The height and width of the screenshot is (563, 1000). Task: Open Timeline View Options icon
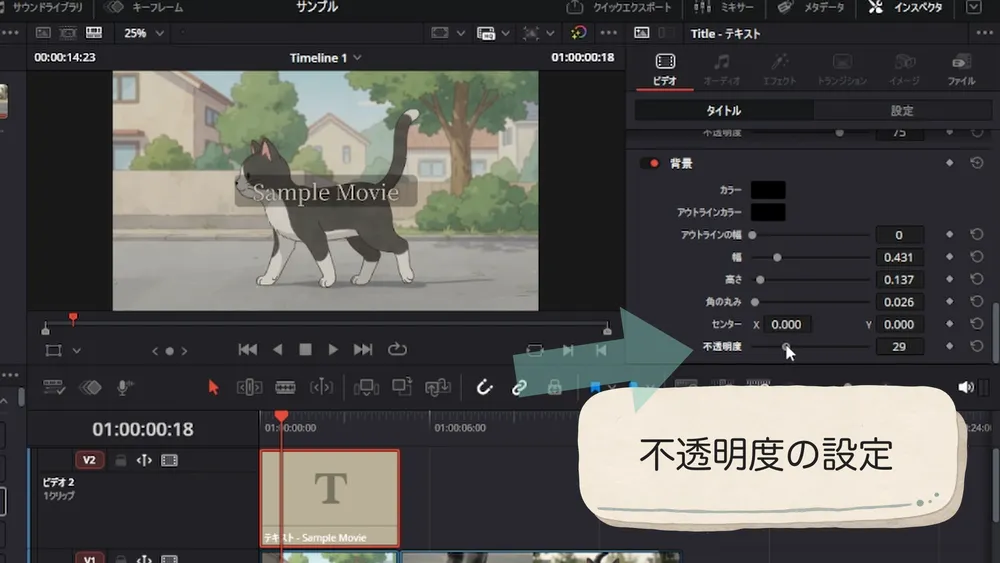click(x=54, y=387)
